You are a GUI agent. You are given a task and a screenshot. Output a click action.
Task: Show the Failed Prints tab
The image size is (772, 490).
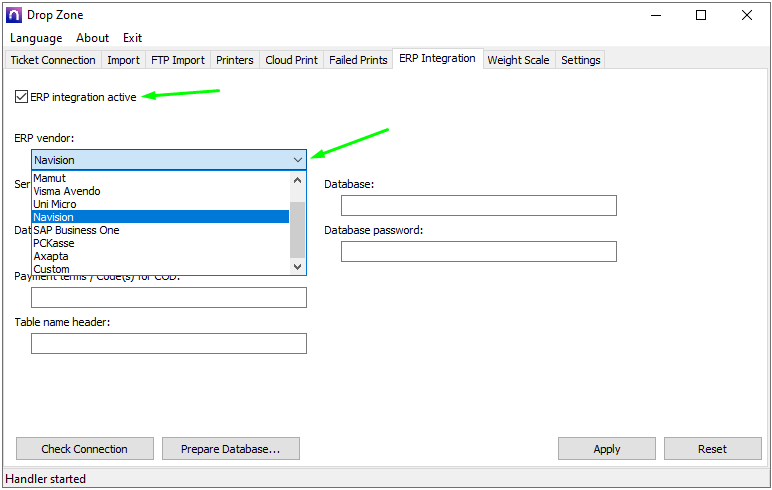point(358,60)
